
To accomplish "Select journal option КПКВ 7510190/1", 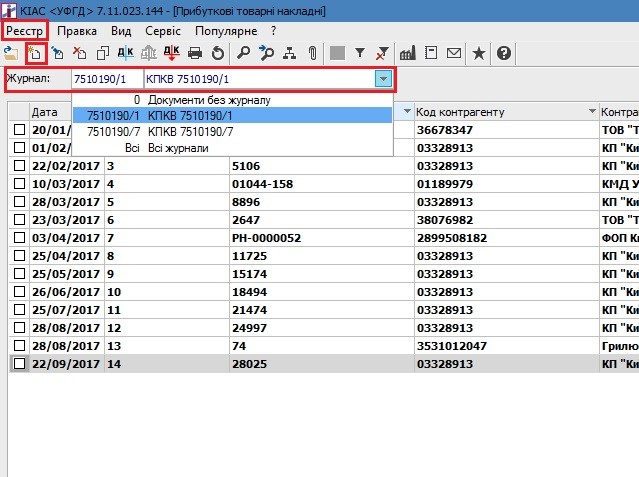I will (232, 116).
